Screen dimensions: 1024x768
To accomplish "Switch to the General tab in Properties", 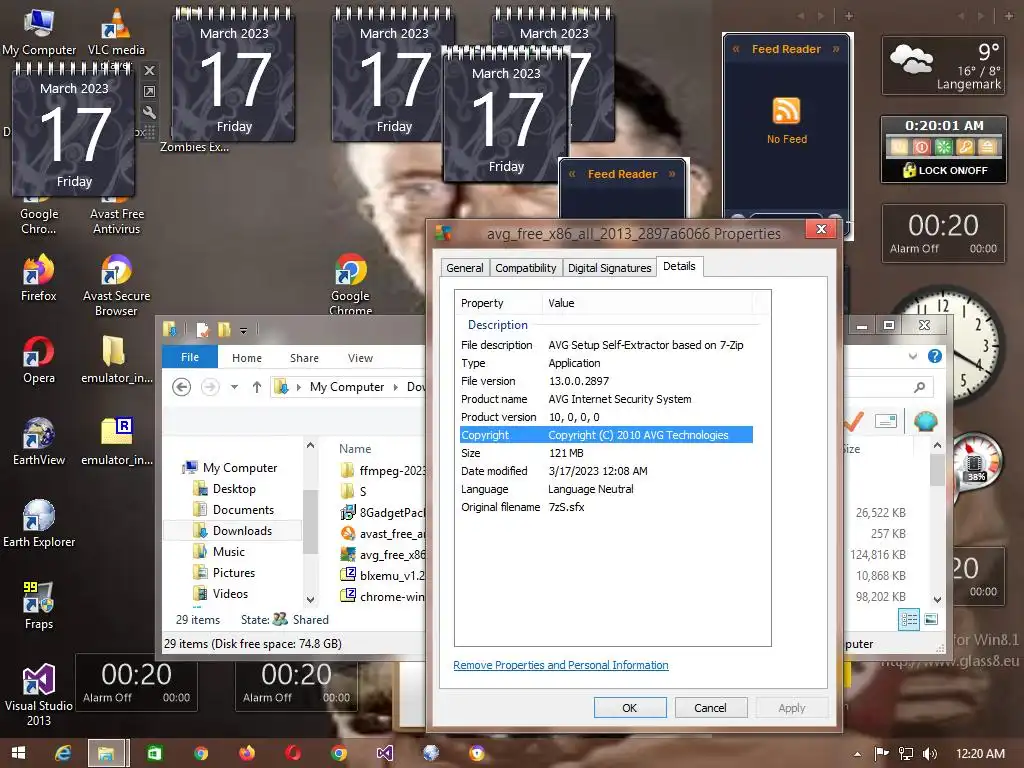I will pos(465,268).
